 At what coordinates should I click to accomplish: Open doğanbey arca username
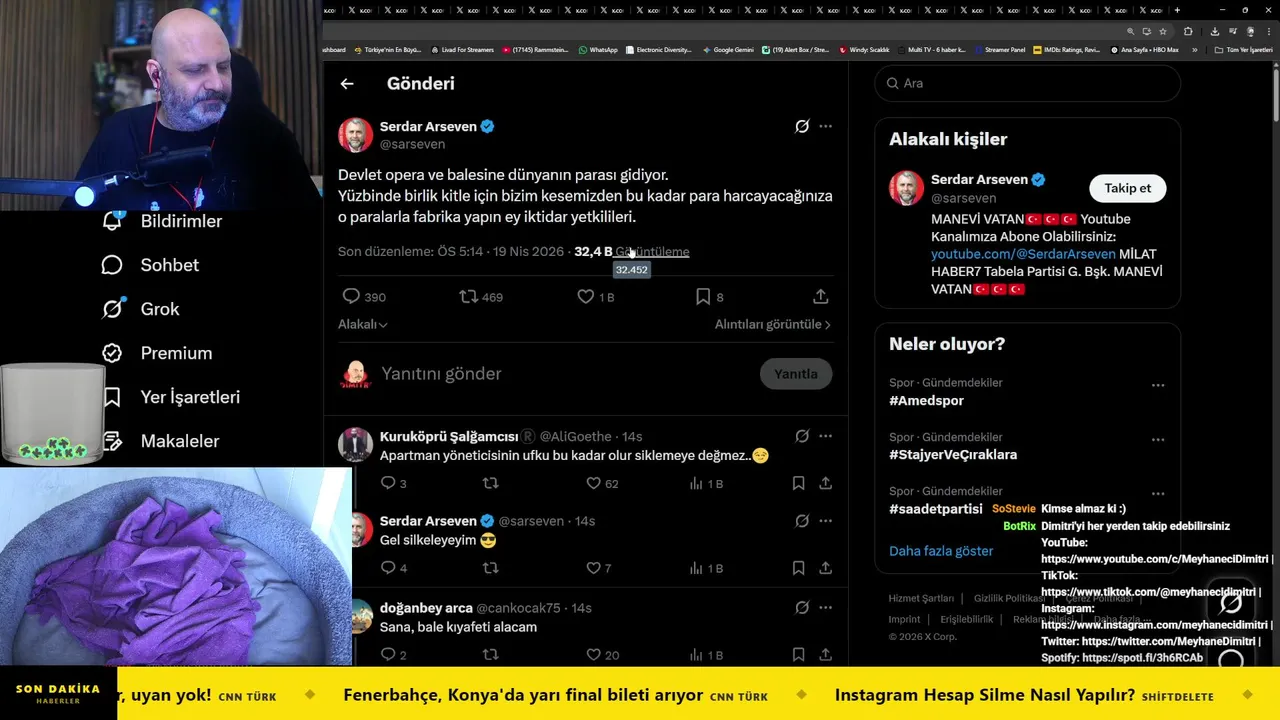tap(426, 608)
